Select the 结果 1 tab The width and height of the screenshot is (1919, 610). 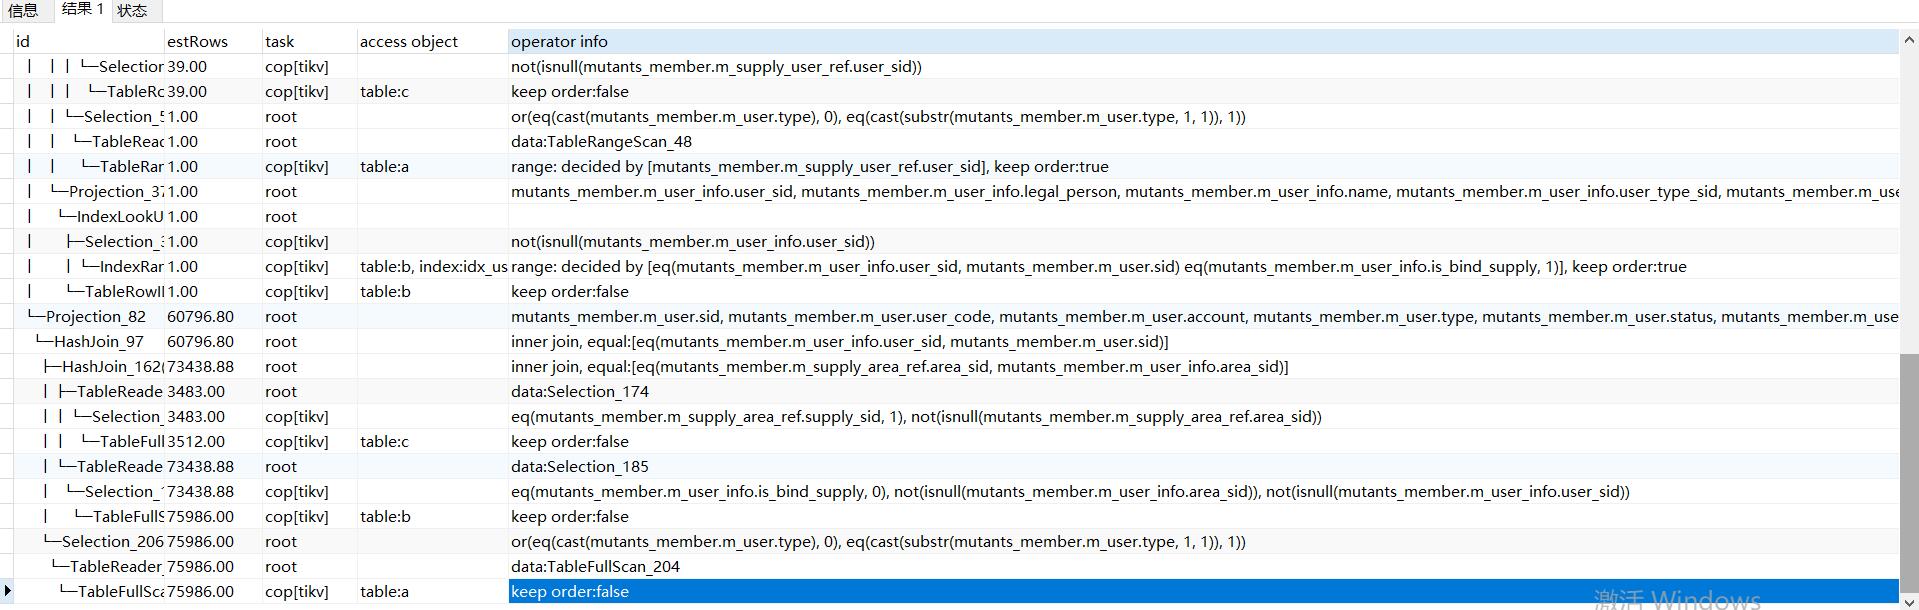coord(82,10)
